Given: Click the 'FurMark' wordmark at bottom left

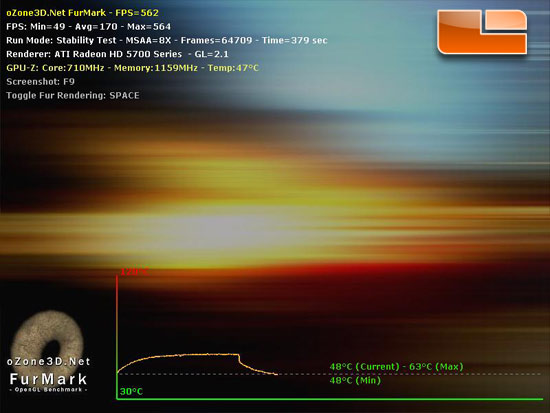Looking at the screenshot, I should click(48, 379).
